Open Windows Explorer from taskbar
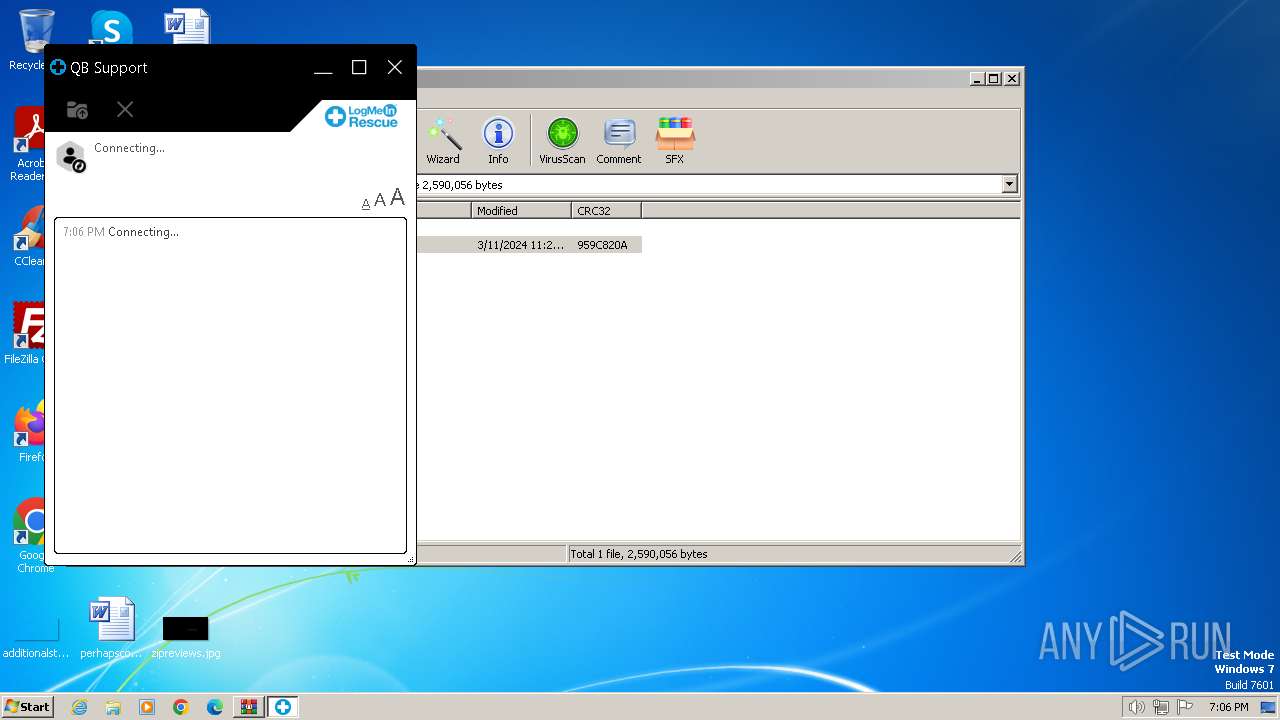The width and height of the screenshot is (1280, 720). click(113, 707)
